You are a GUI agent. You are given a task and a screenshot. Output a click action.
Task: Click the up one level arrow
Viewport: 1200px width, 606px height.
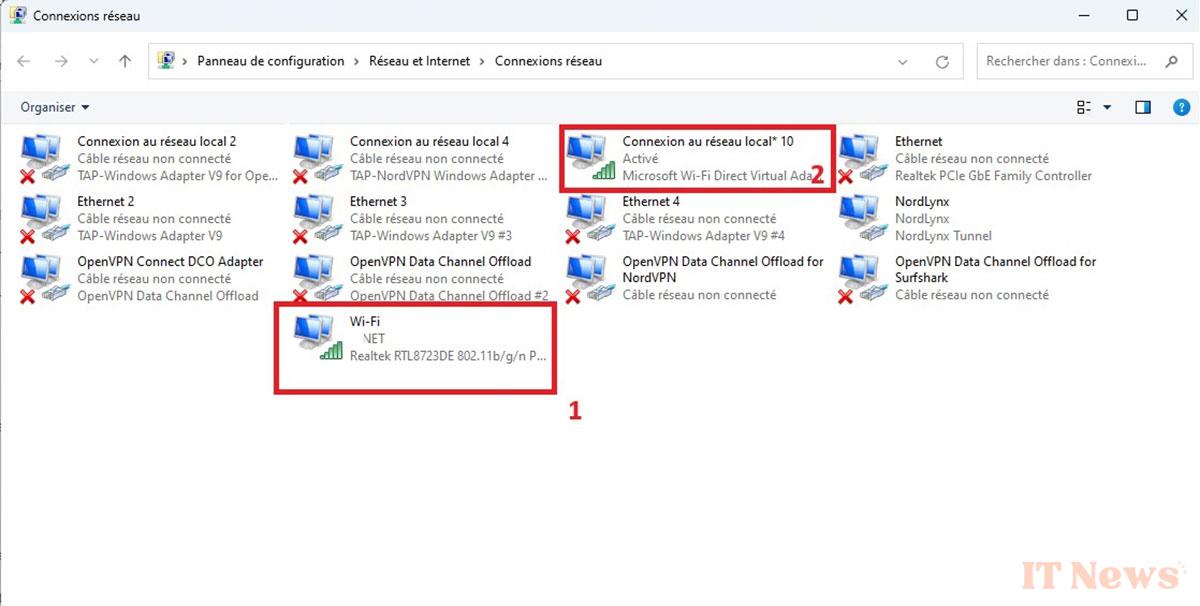point(125,62)
